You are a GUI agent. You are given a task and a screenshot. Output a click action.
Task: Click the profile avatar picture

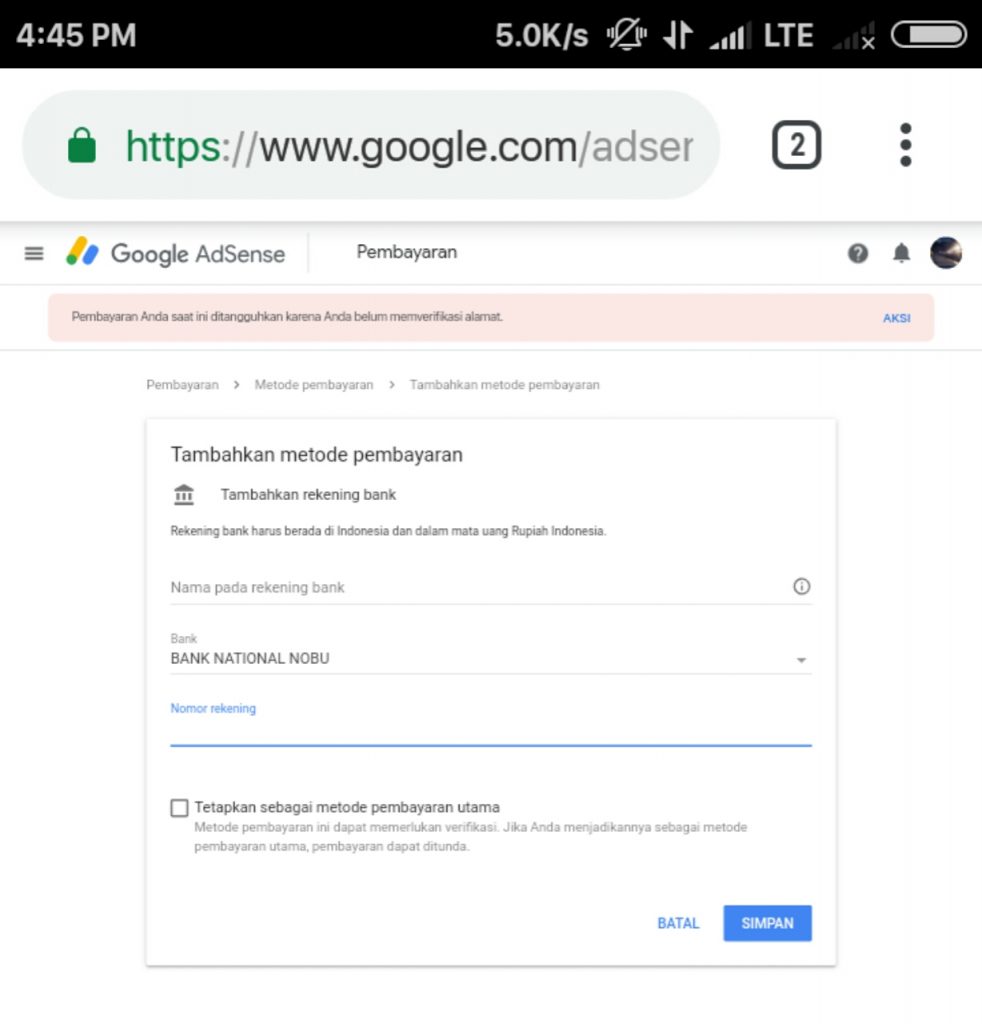pos(947,253)
